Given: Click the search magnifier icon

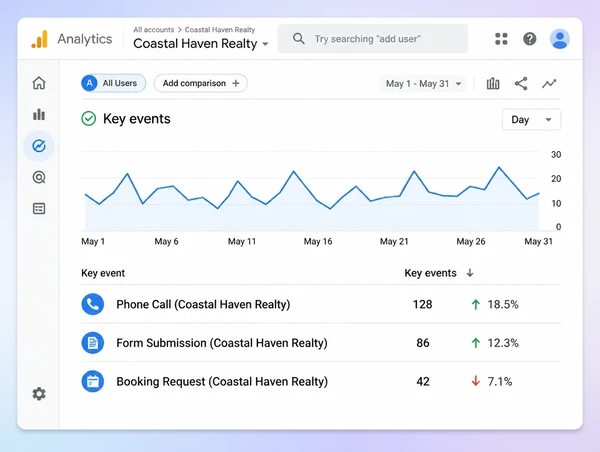Looking at the screenshot, I should point(299,39).
